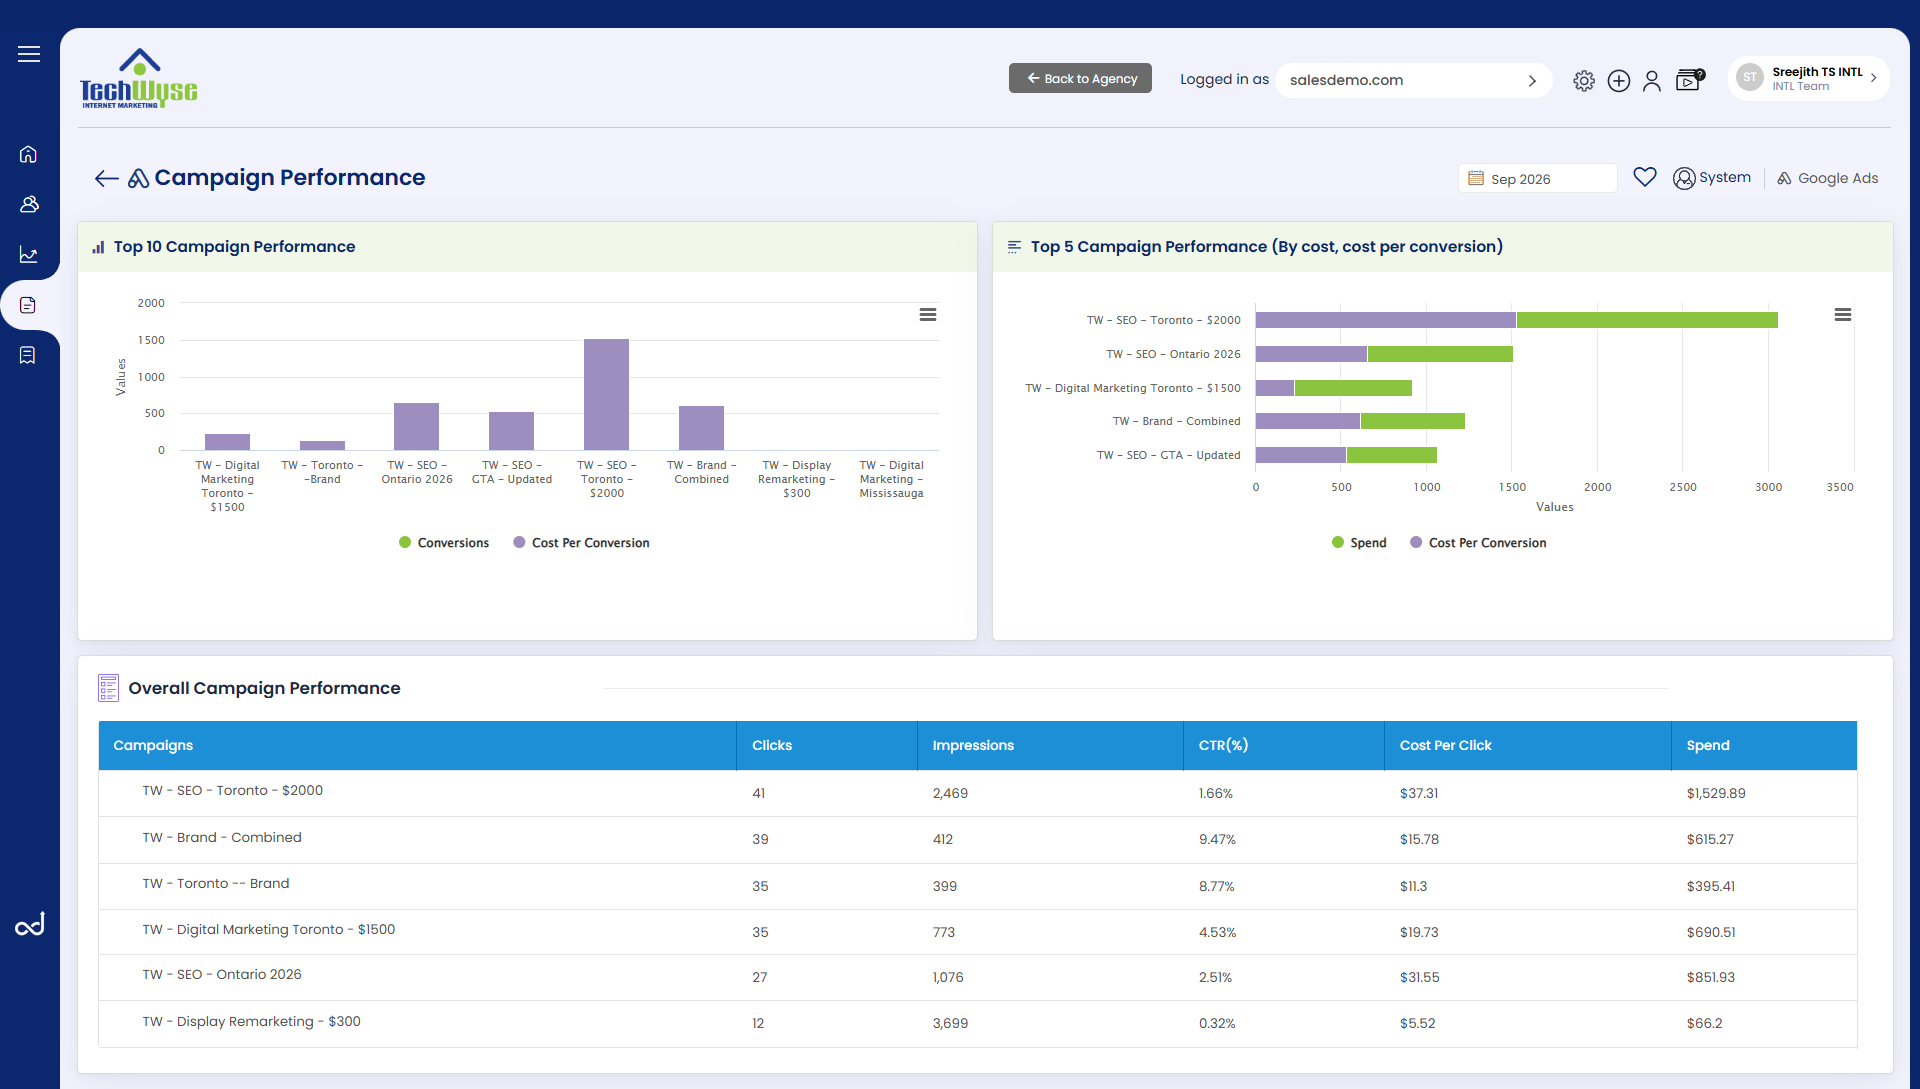Select the Google Ads source link
The height and width of the screenshot is (1089, 1920).
point(1827,178)
